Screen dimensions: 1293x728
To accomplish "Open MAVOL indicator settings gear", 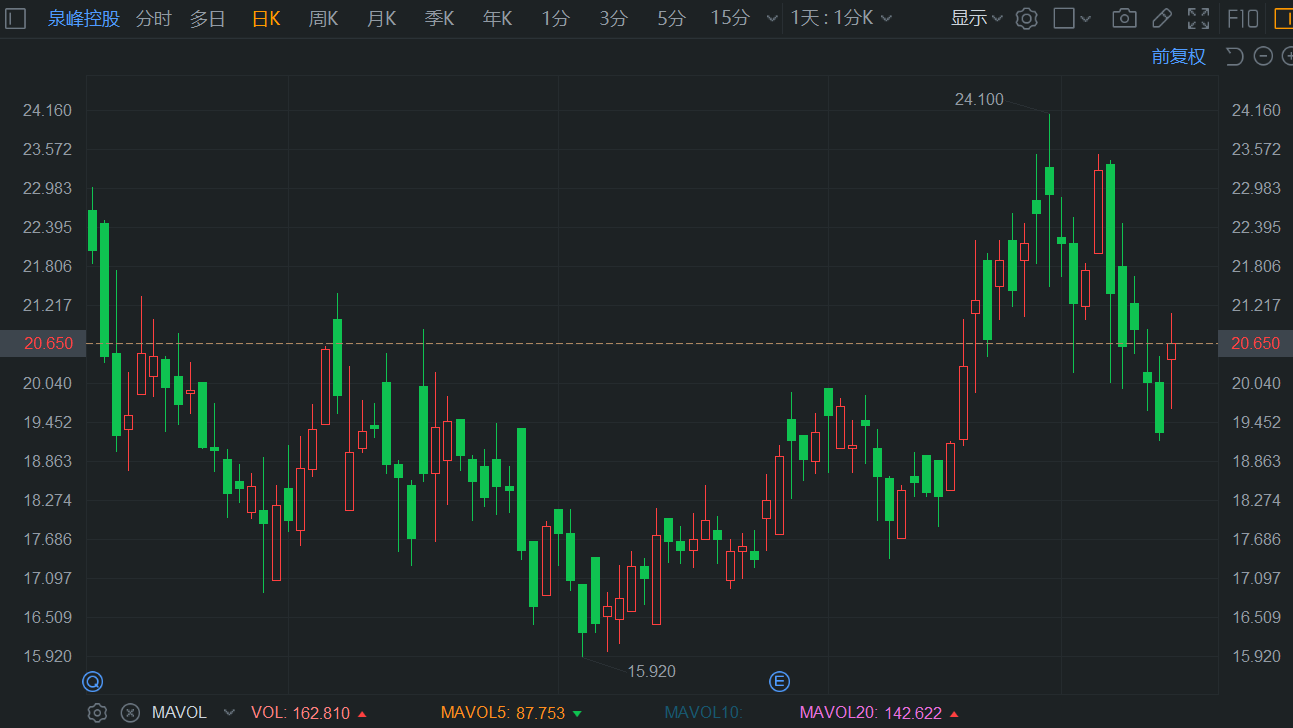I will click(97, 713).
